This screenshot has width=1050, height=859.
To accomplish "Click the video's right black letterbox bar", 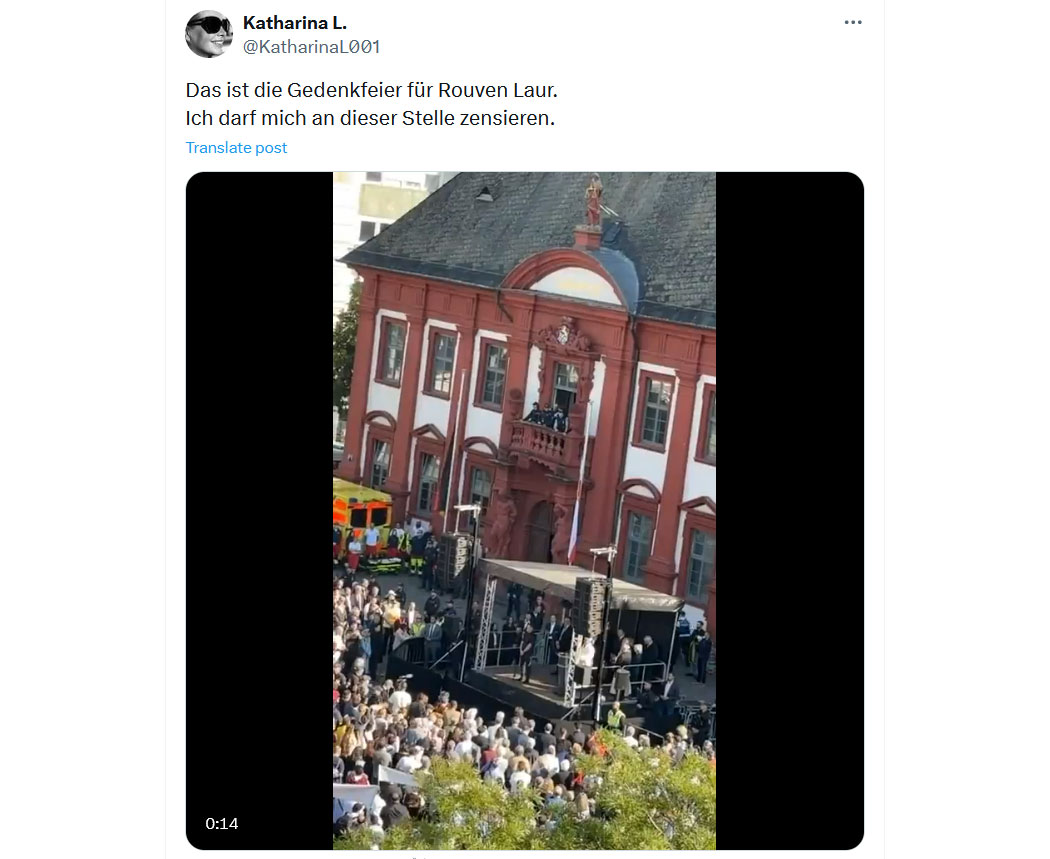I will point(790,511).
